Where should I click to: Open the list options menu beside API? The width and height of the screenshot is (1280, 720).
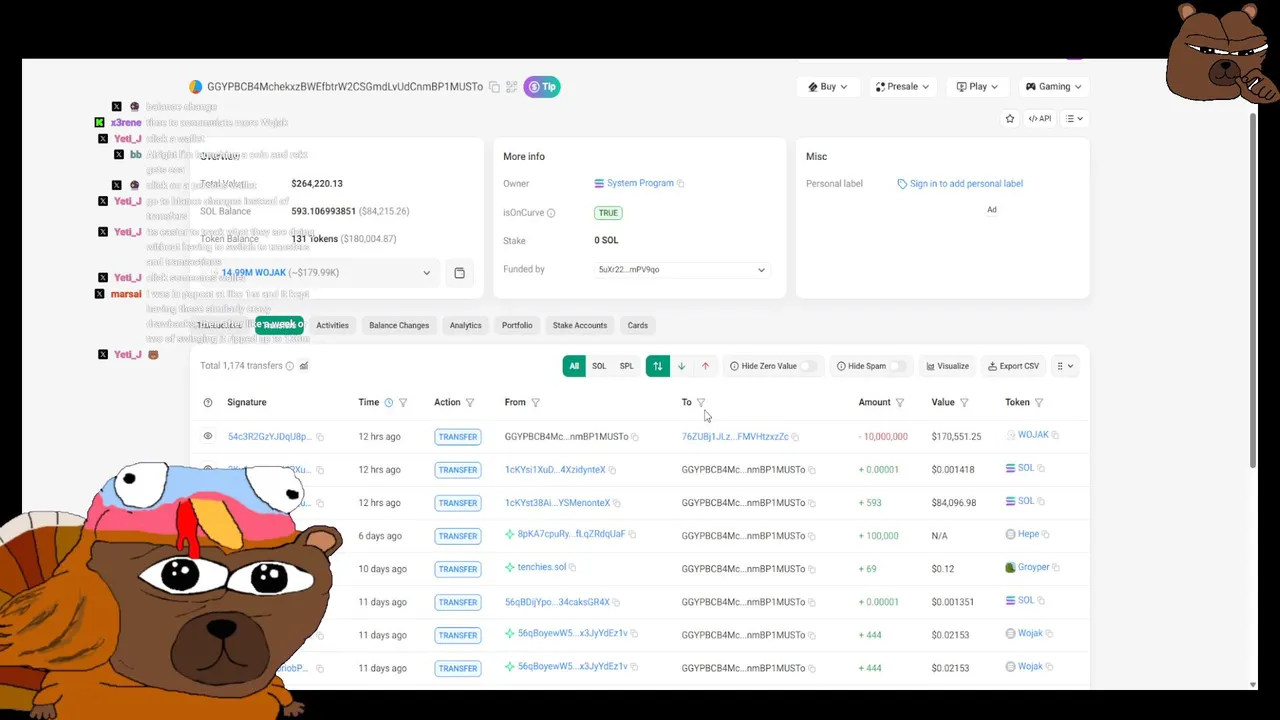point(1075,119)
